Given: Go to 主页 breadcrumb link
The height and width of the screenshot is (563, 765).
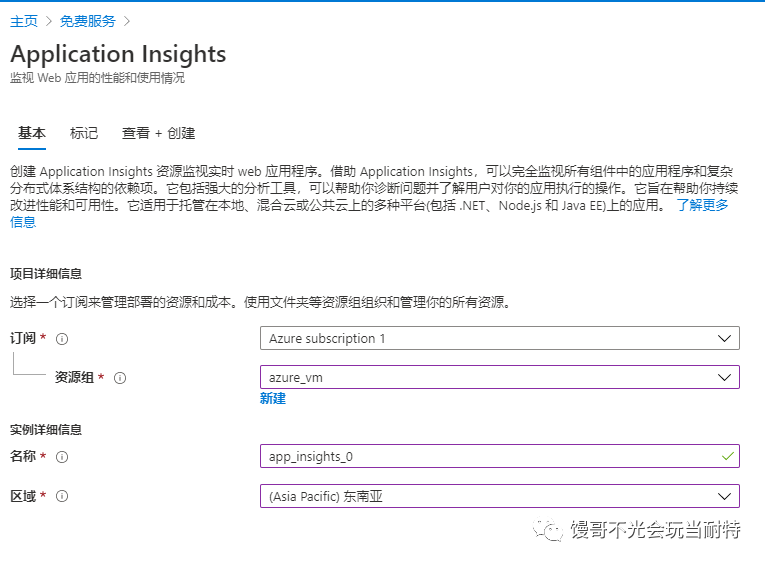Looking at the screenshot, I should [24, 21].
